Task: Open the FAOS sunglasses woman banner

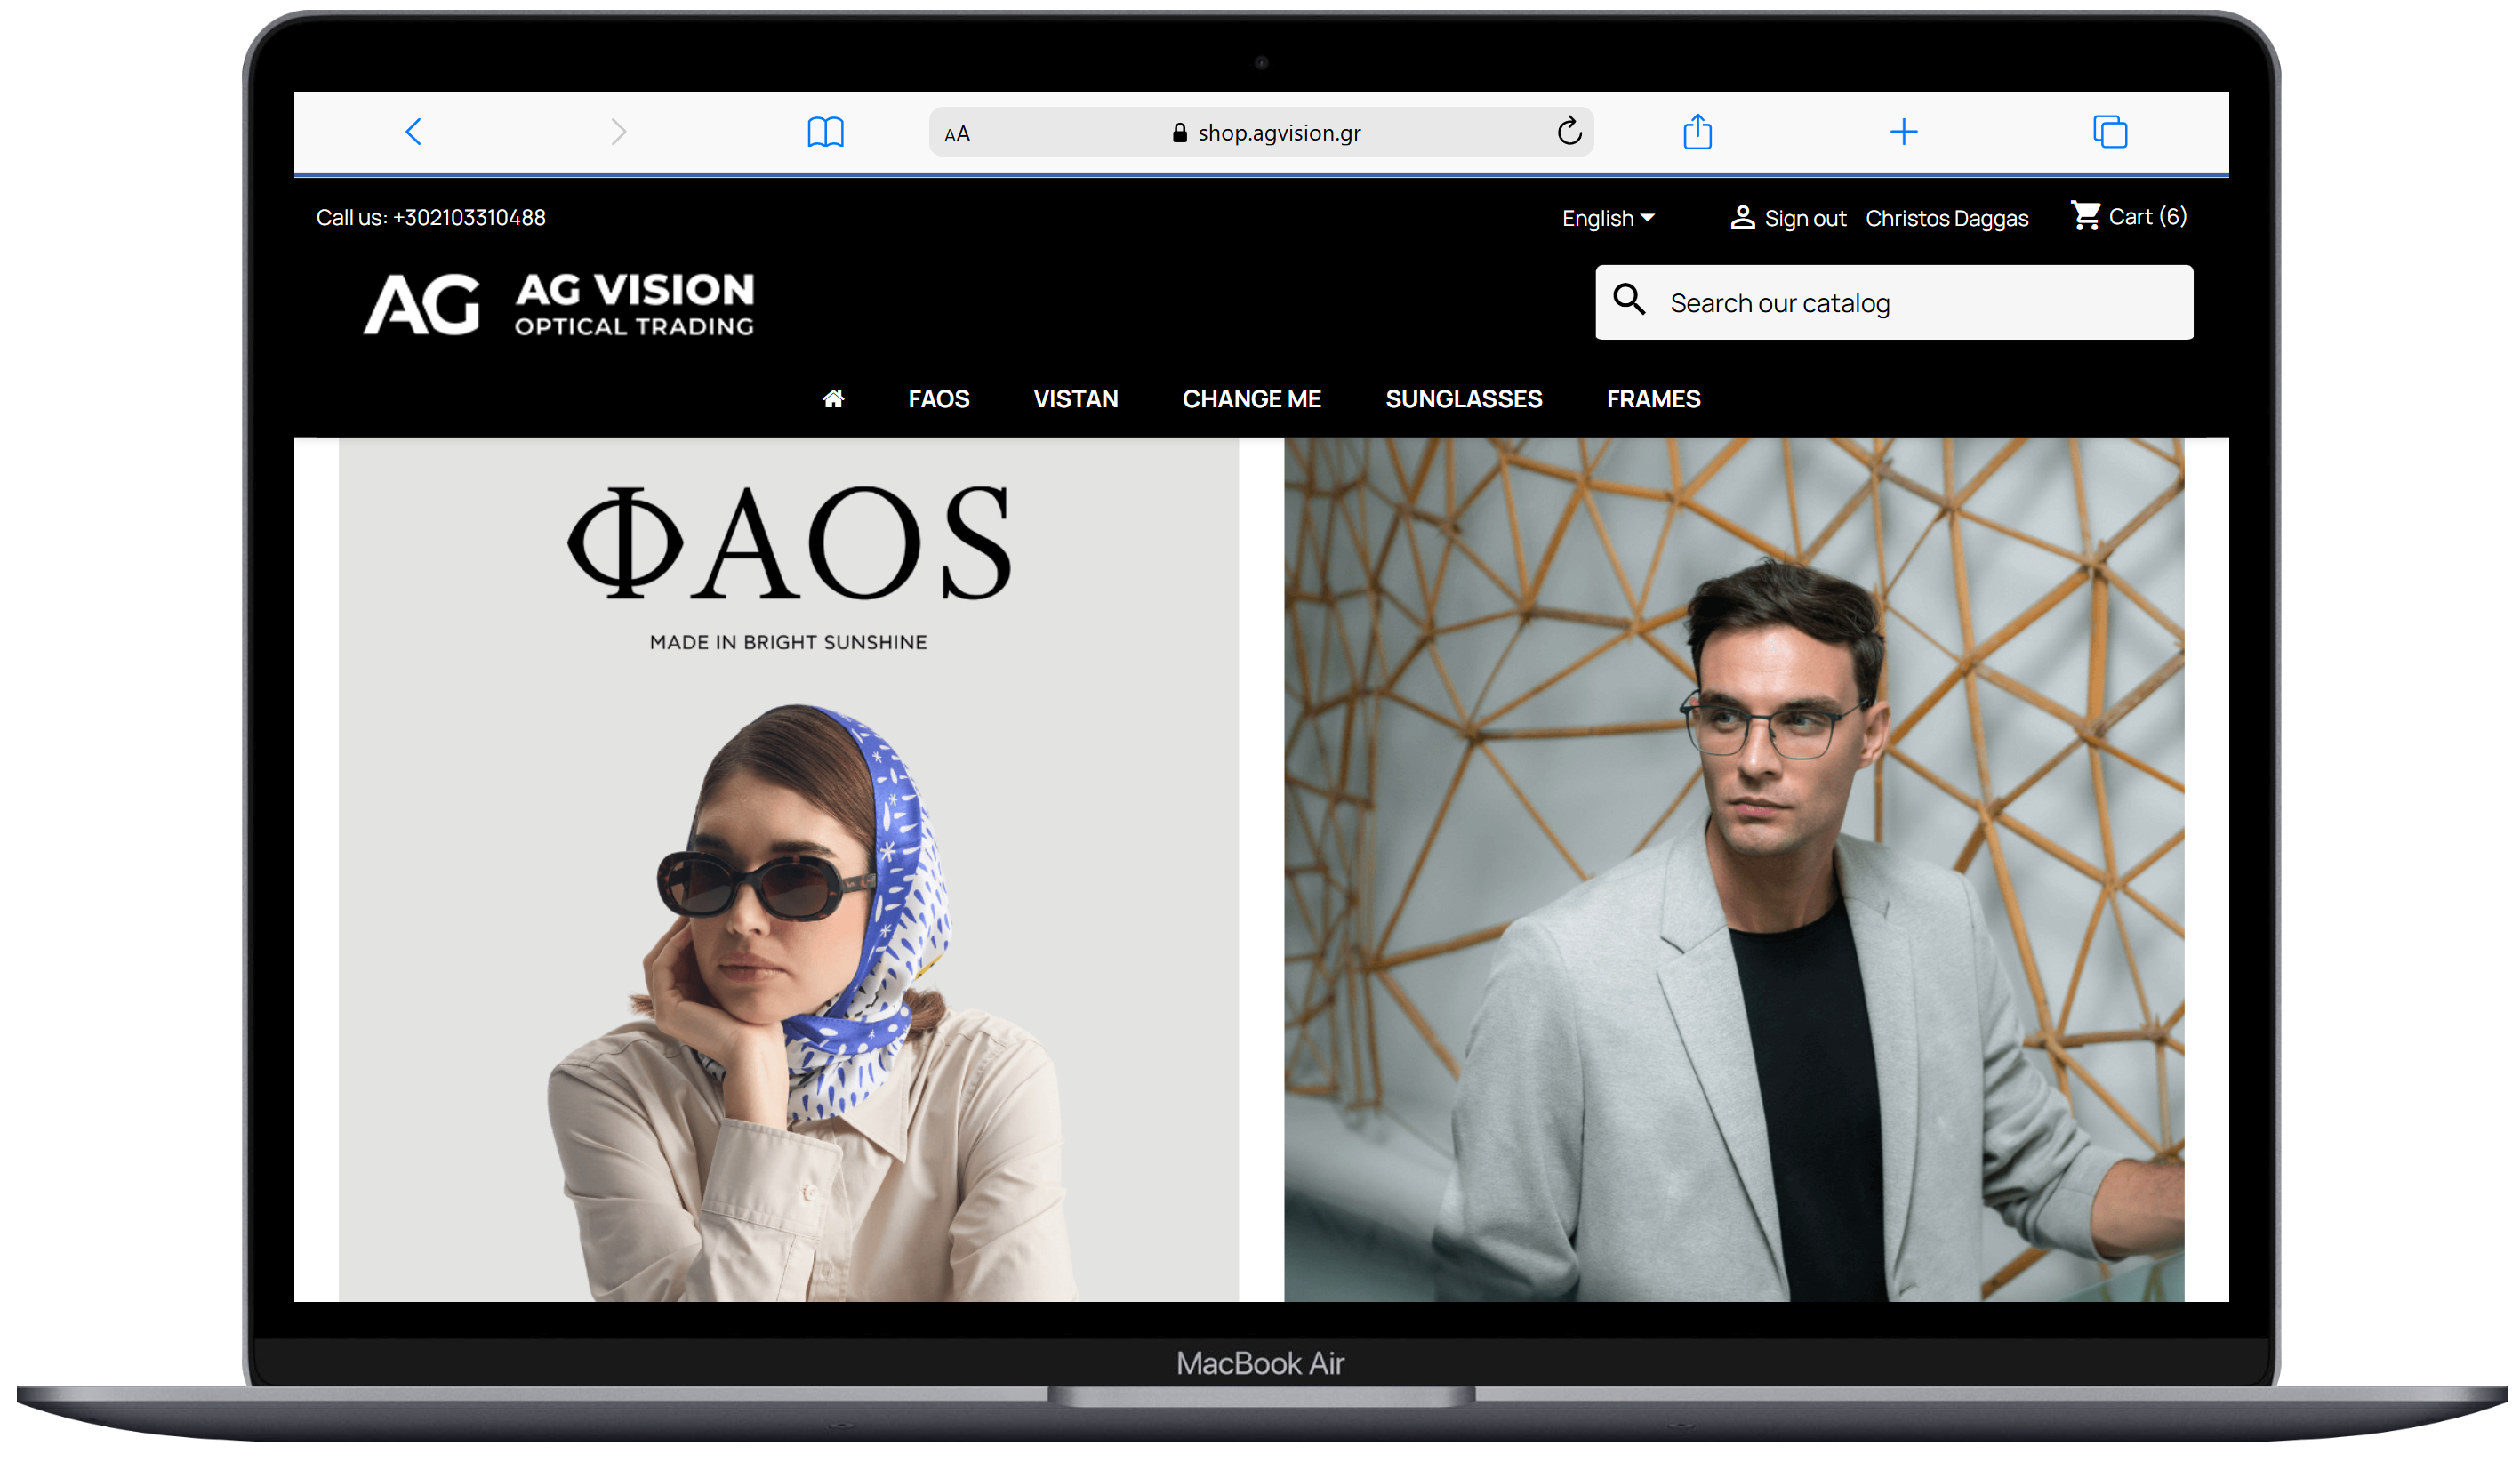Action: [x=788, y=869]
